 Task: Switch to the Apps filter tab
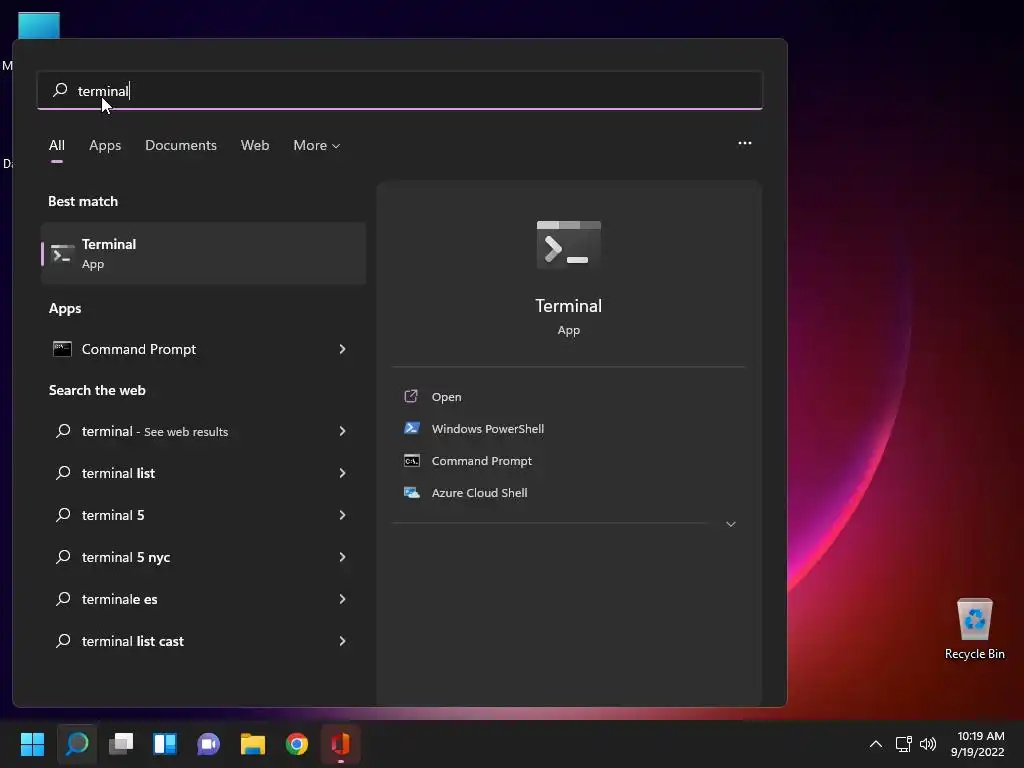click(x=105, y=145)
